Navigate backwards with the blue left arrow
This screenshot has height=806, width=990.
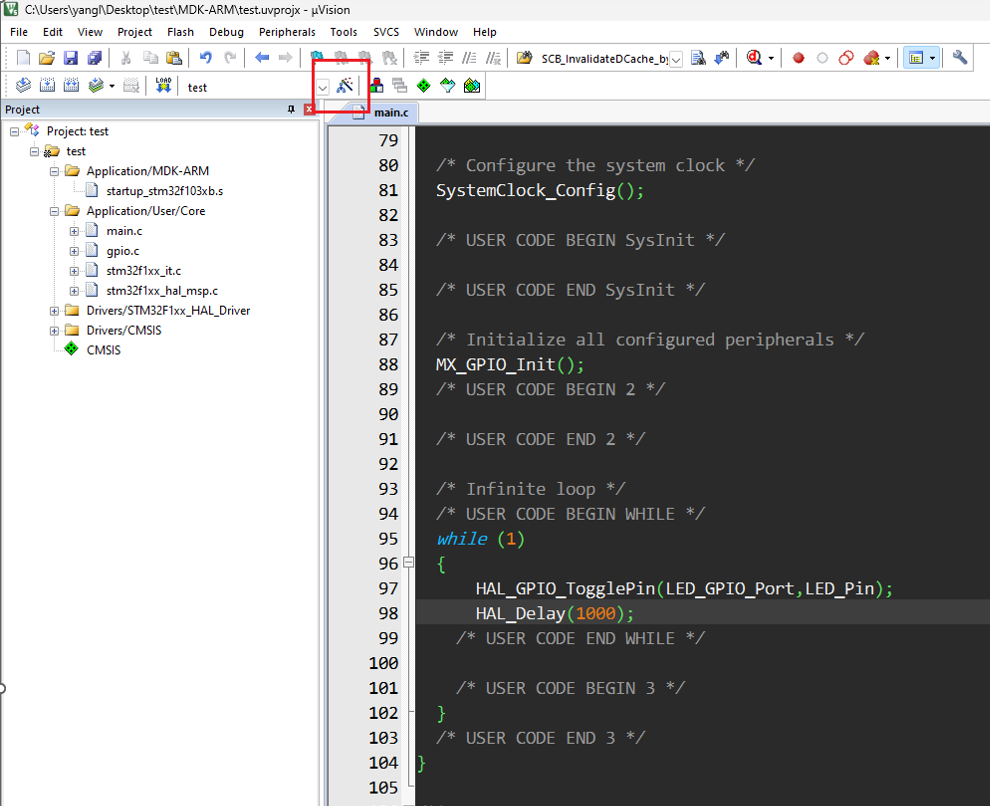pyautogui.click(x=262, y=58)
